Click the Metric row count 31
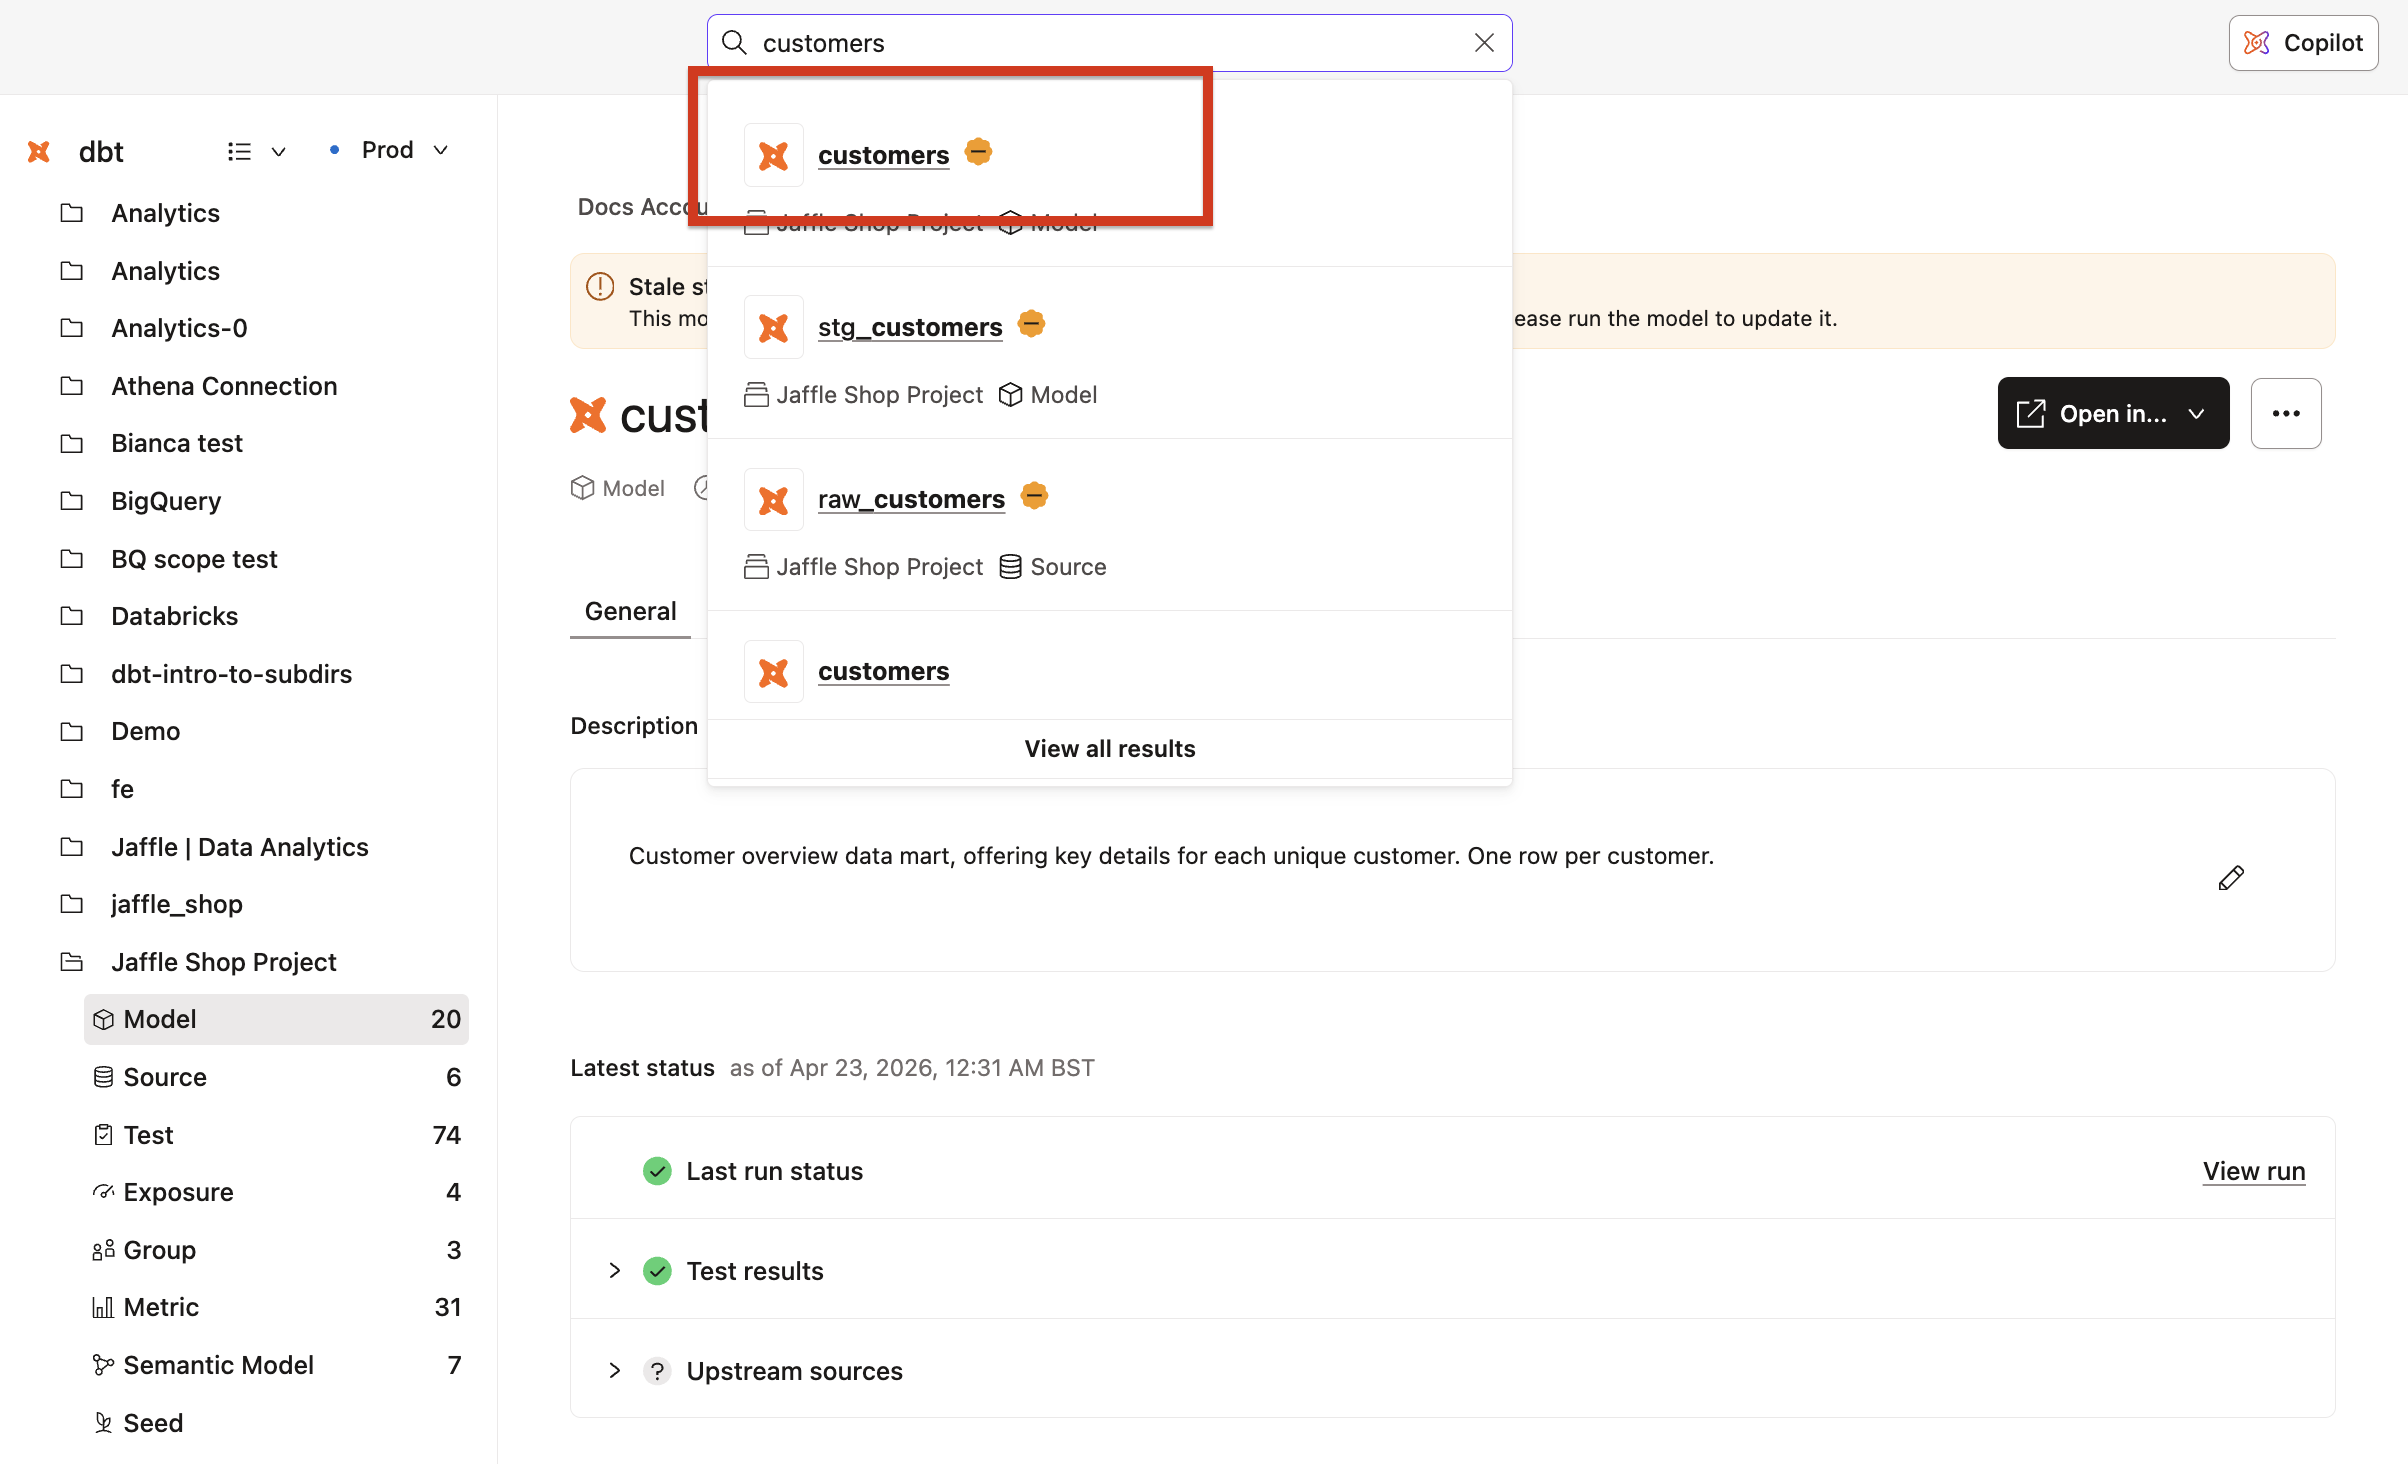Image resolution: width=2408 pixels, height=1464 pixels. (x=448, y=1307)
